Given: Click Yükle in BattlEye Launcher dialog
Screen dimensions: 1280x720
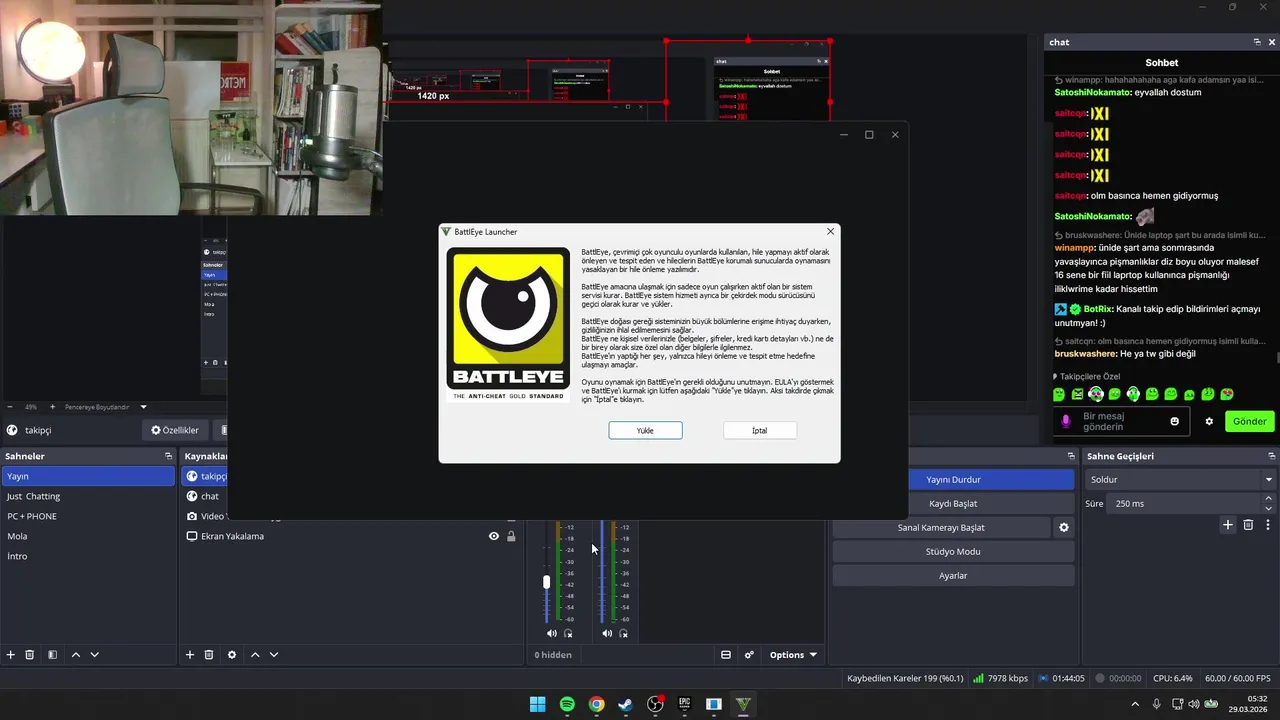Looking at the screenshot, I should coord(645,430).
